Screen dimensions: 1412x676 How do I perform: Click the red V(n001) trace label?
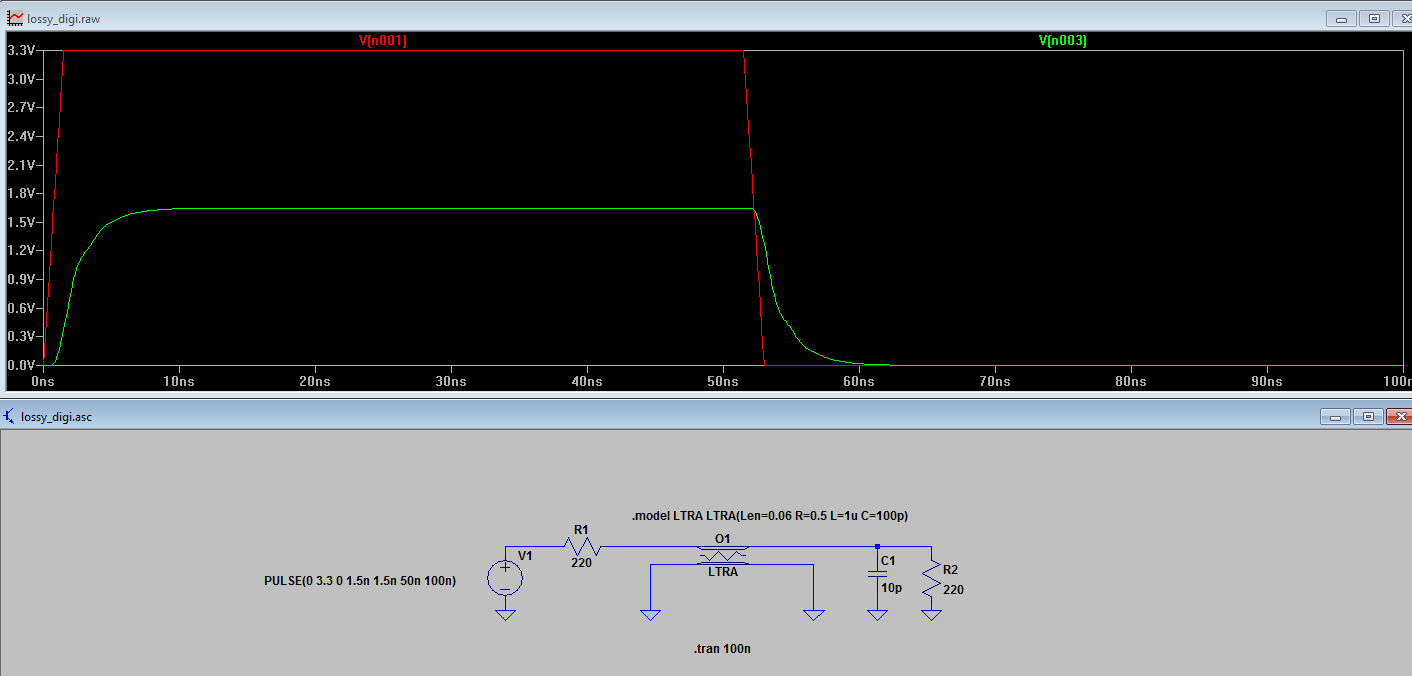[383, 41]
